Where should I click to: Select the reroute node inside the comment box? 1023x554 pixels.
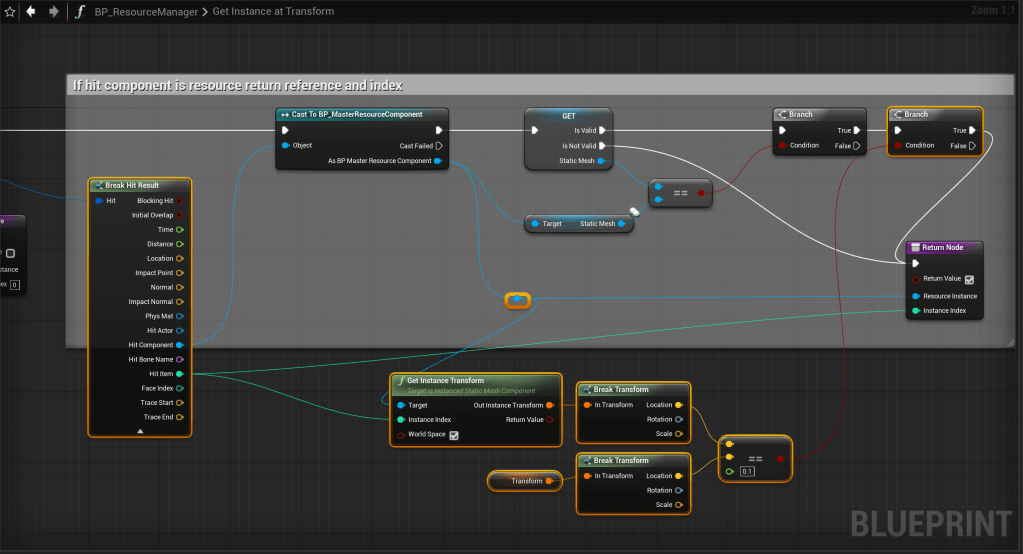(517, 300)
